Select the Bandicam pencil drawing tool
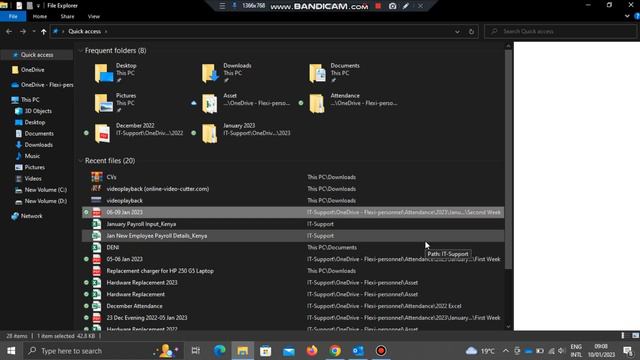The height and width of the screenshot is (360, 640). coord(406,6)
